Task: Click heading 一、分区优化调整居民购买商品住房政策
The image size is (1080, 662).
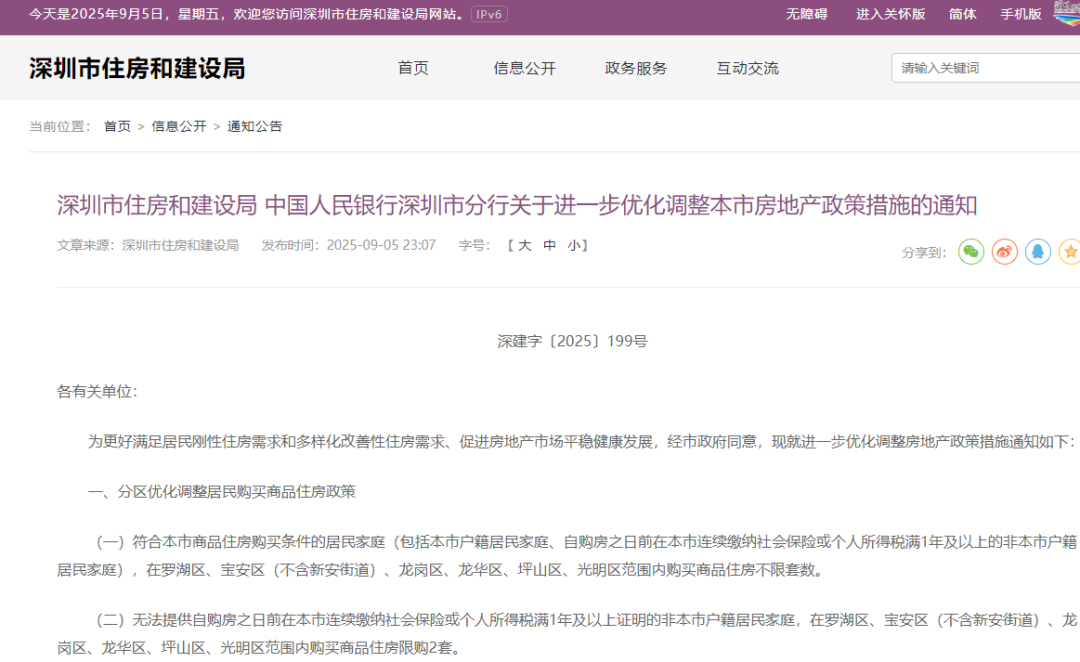Action: point(222,491)
